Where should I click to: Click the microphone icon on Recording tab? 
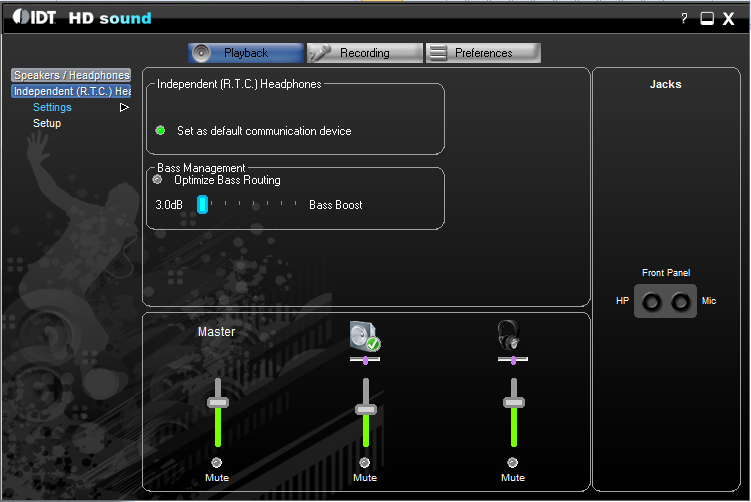point(322,53)
